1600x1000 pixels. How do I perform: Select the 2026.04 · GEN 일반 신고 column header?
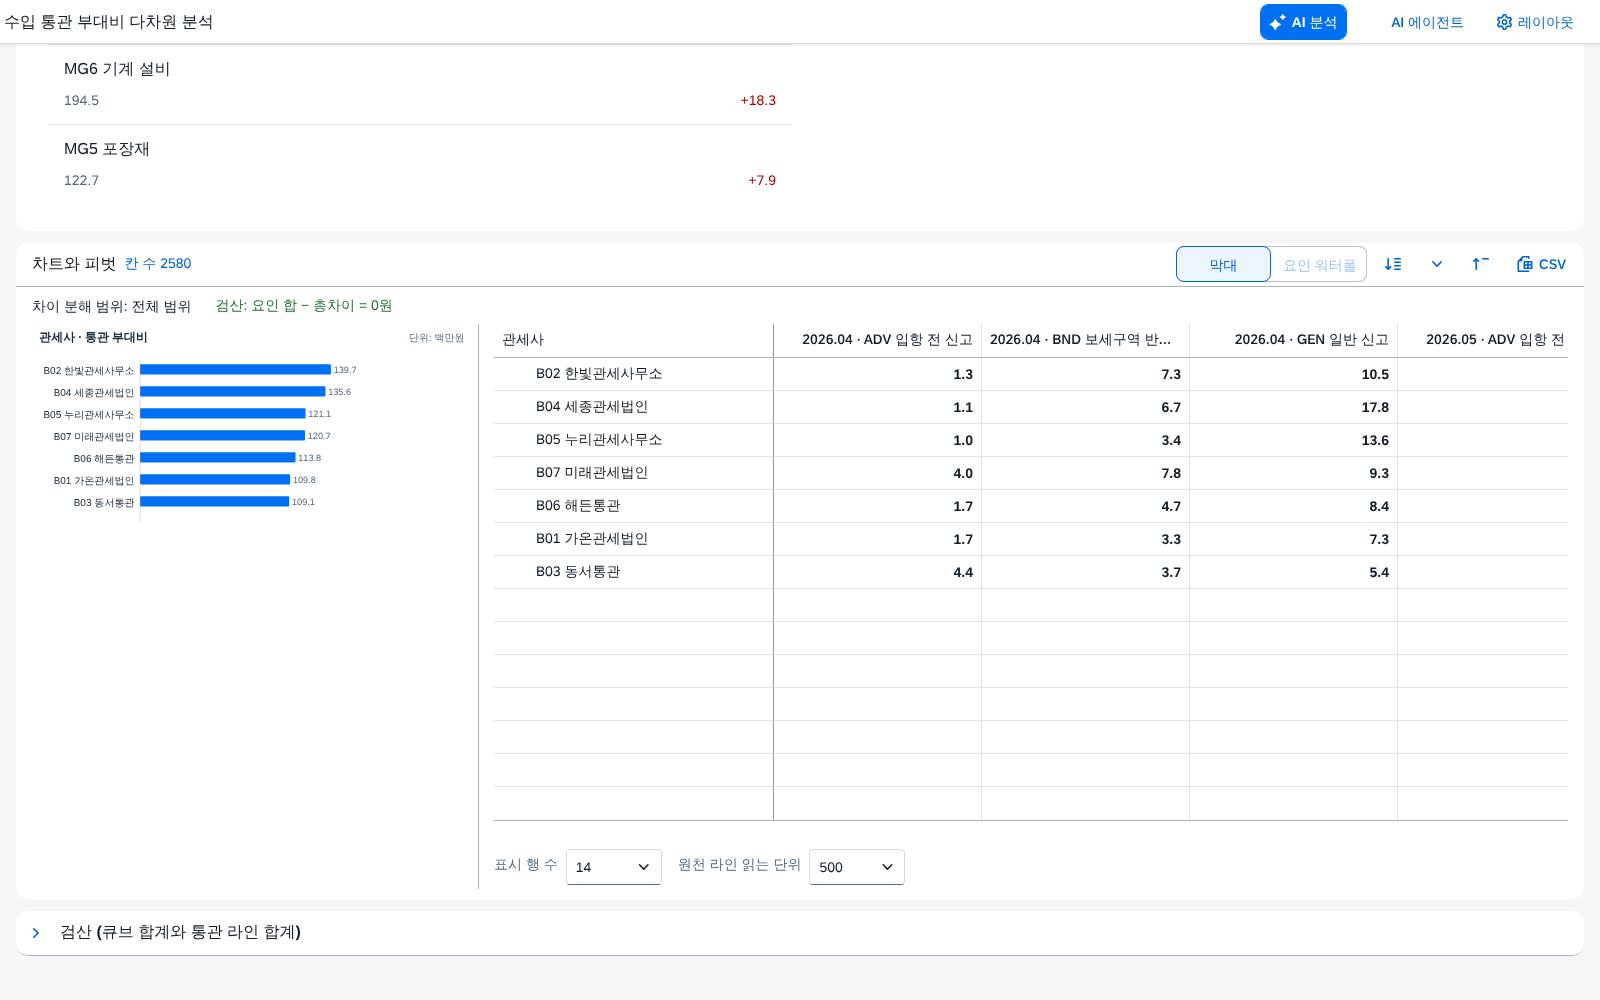click(1293, 340)
